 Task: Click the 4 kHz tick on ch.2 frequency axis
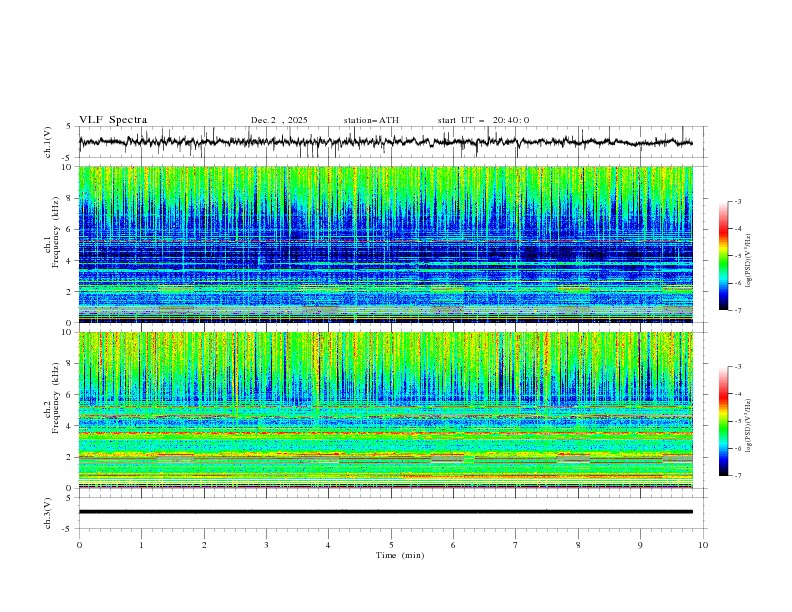click(70, 426)
